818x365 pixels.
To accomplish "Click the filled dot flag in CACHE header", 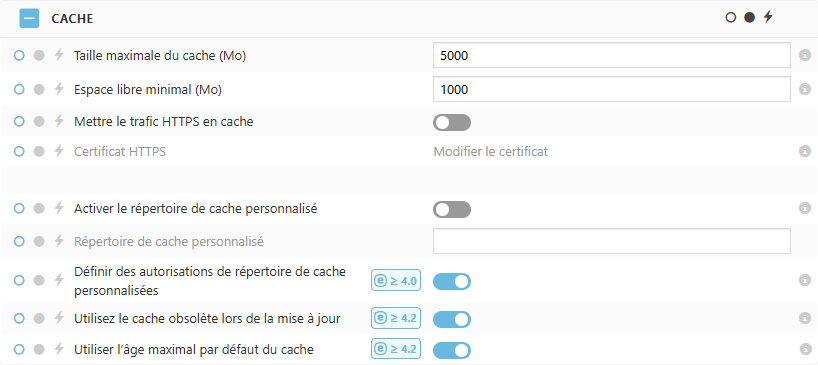I will [x=749, y=18].
